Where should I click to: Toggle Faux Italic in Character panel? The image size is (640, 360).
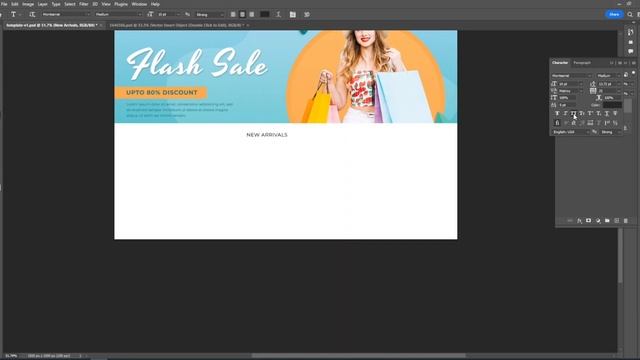pos(565,113)
